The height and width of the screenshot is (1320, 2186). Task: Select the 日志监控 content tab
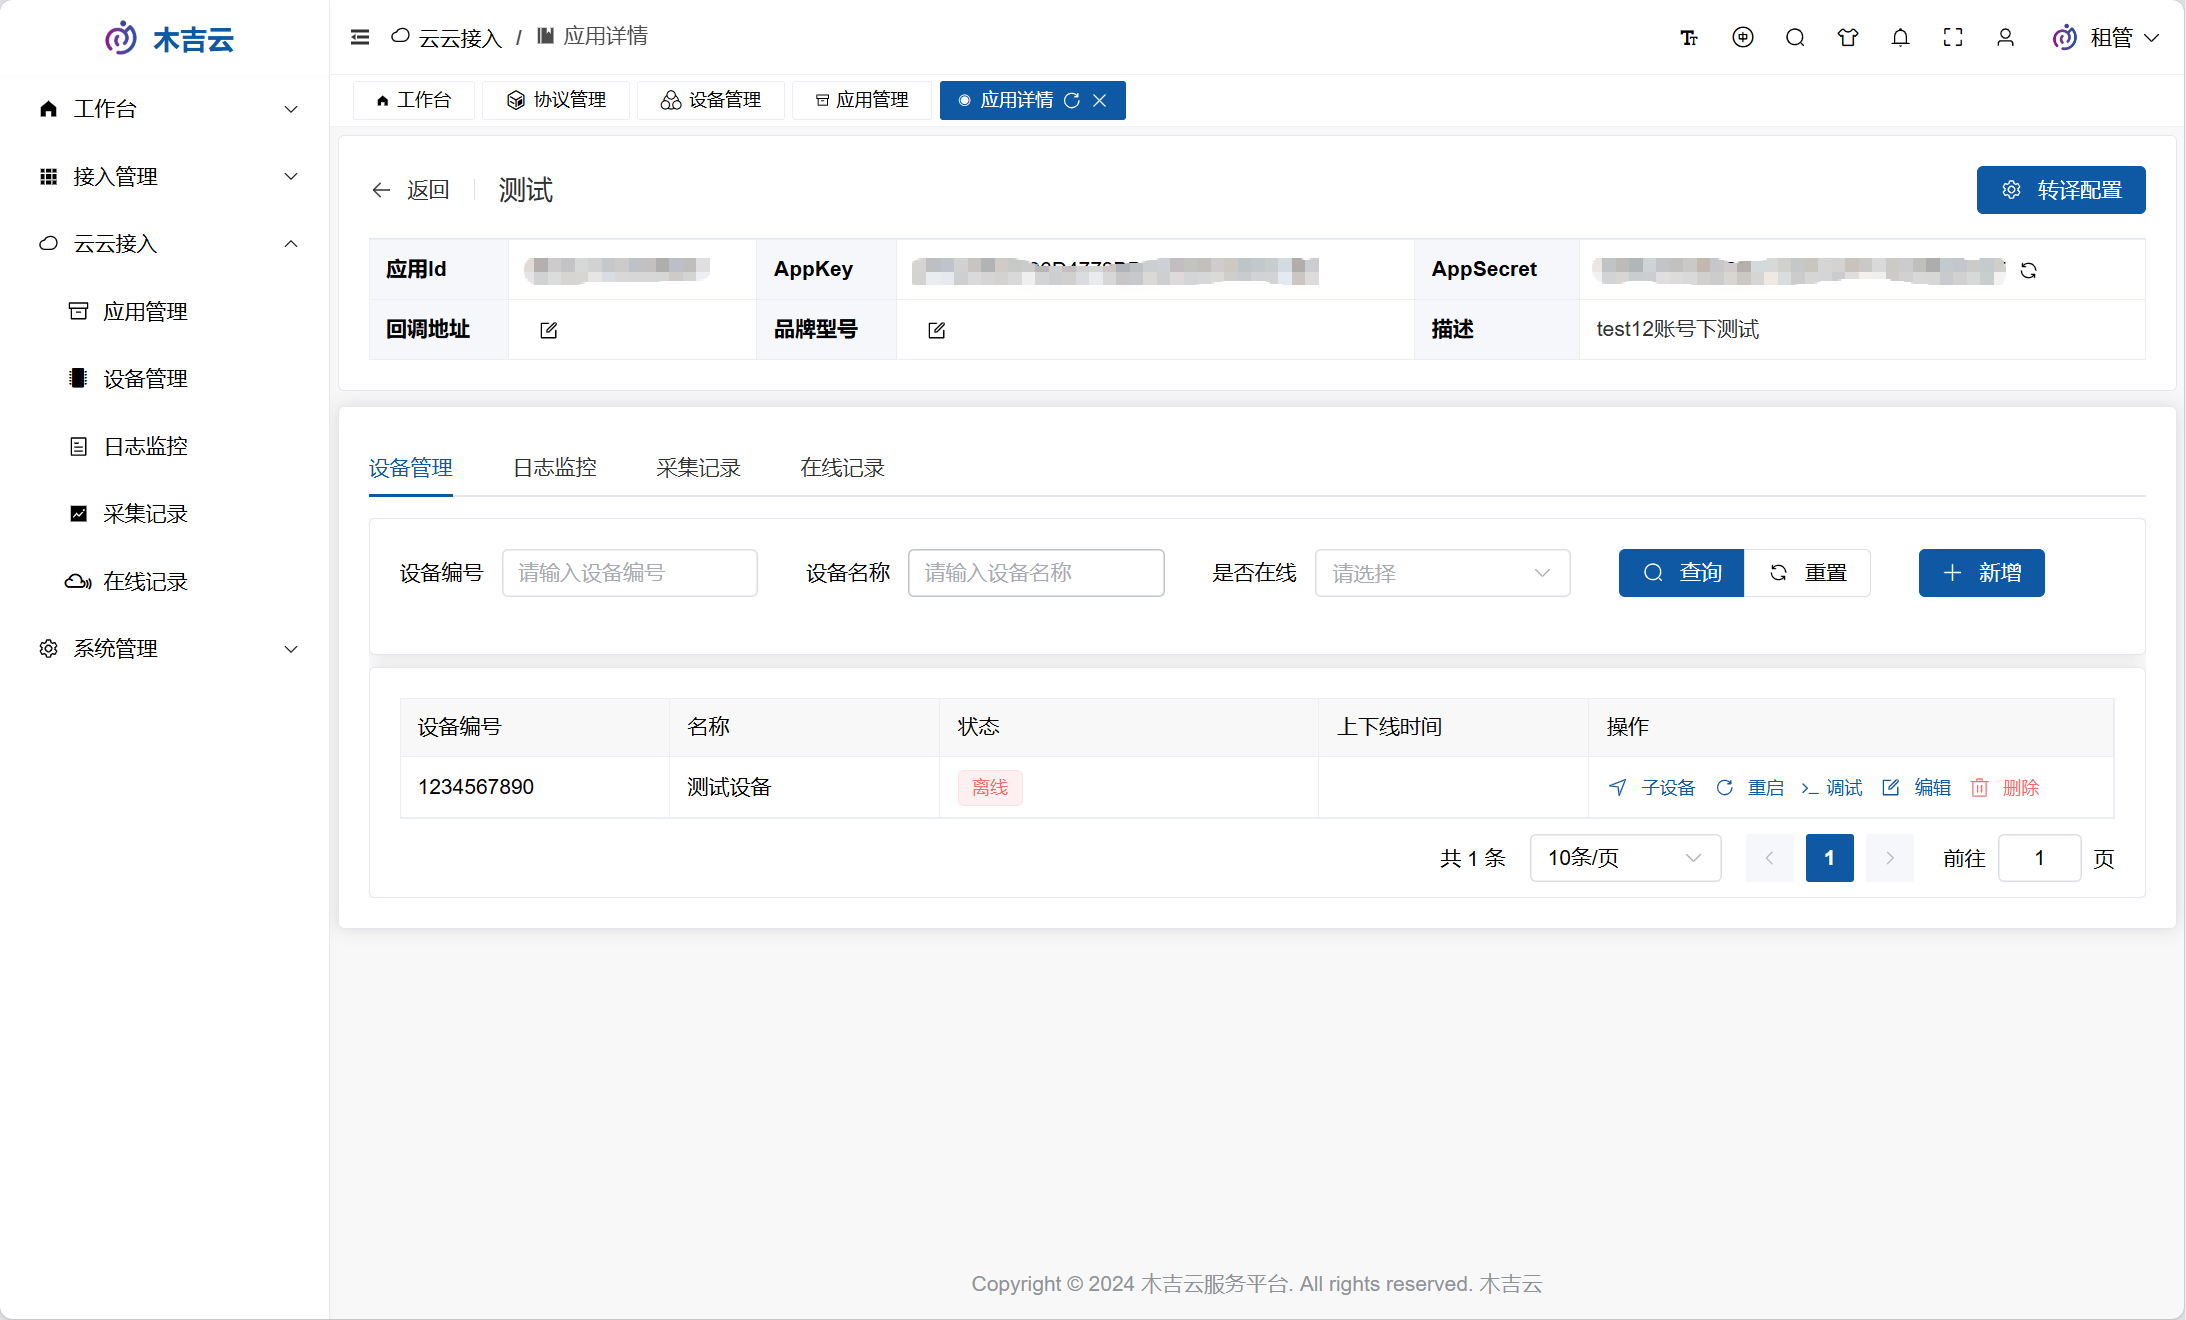click(x=555, y=468)
